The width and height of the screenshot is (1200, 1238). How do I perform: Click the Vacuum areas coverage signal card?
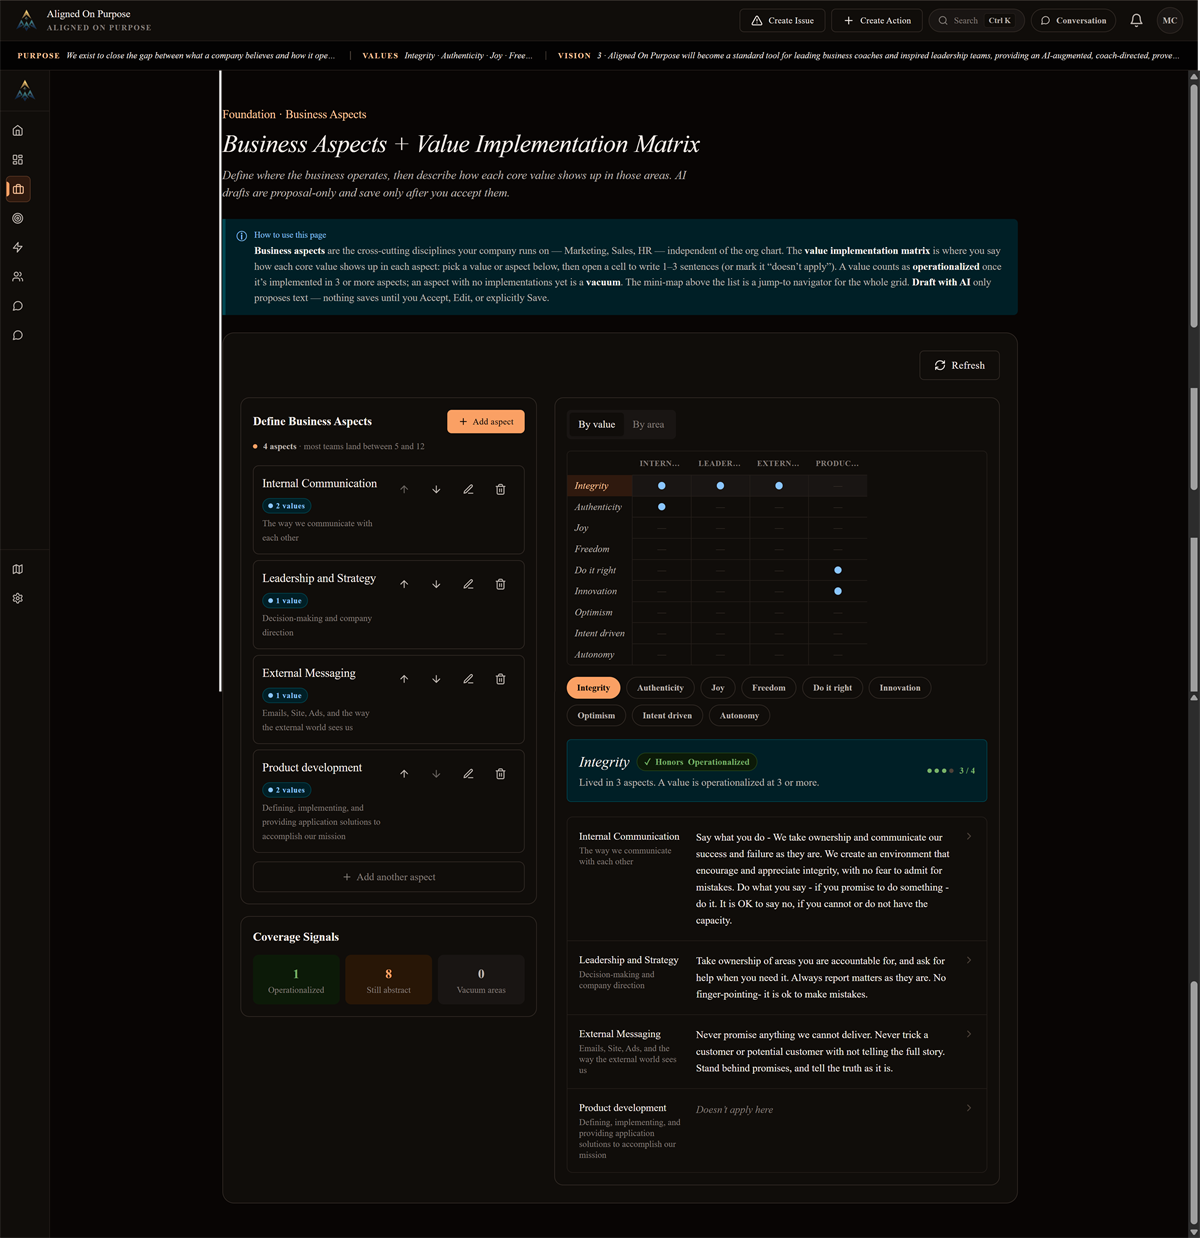[481, 981]
